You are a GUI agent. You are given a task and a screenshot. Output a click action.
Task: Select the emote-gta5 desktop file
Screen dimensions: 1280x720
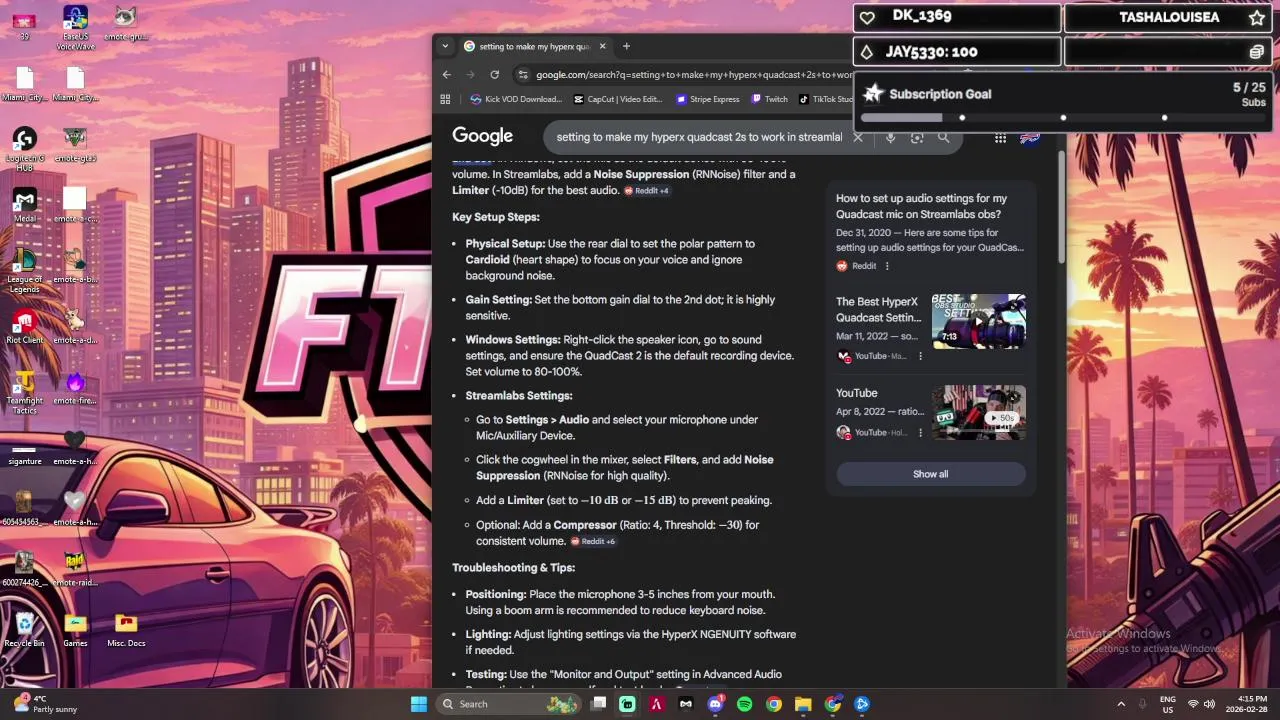tap(75, 144)
